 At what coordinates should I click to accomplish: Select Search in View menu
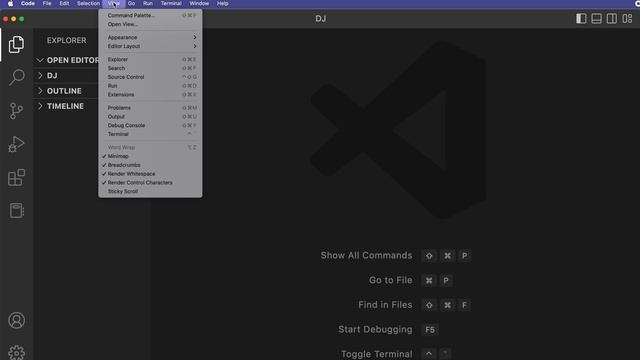point(150,68)
